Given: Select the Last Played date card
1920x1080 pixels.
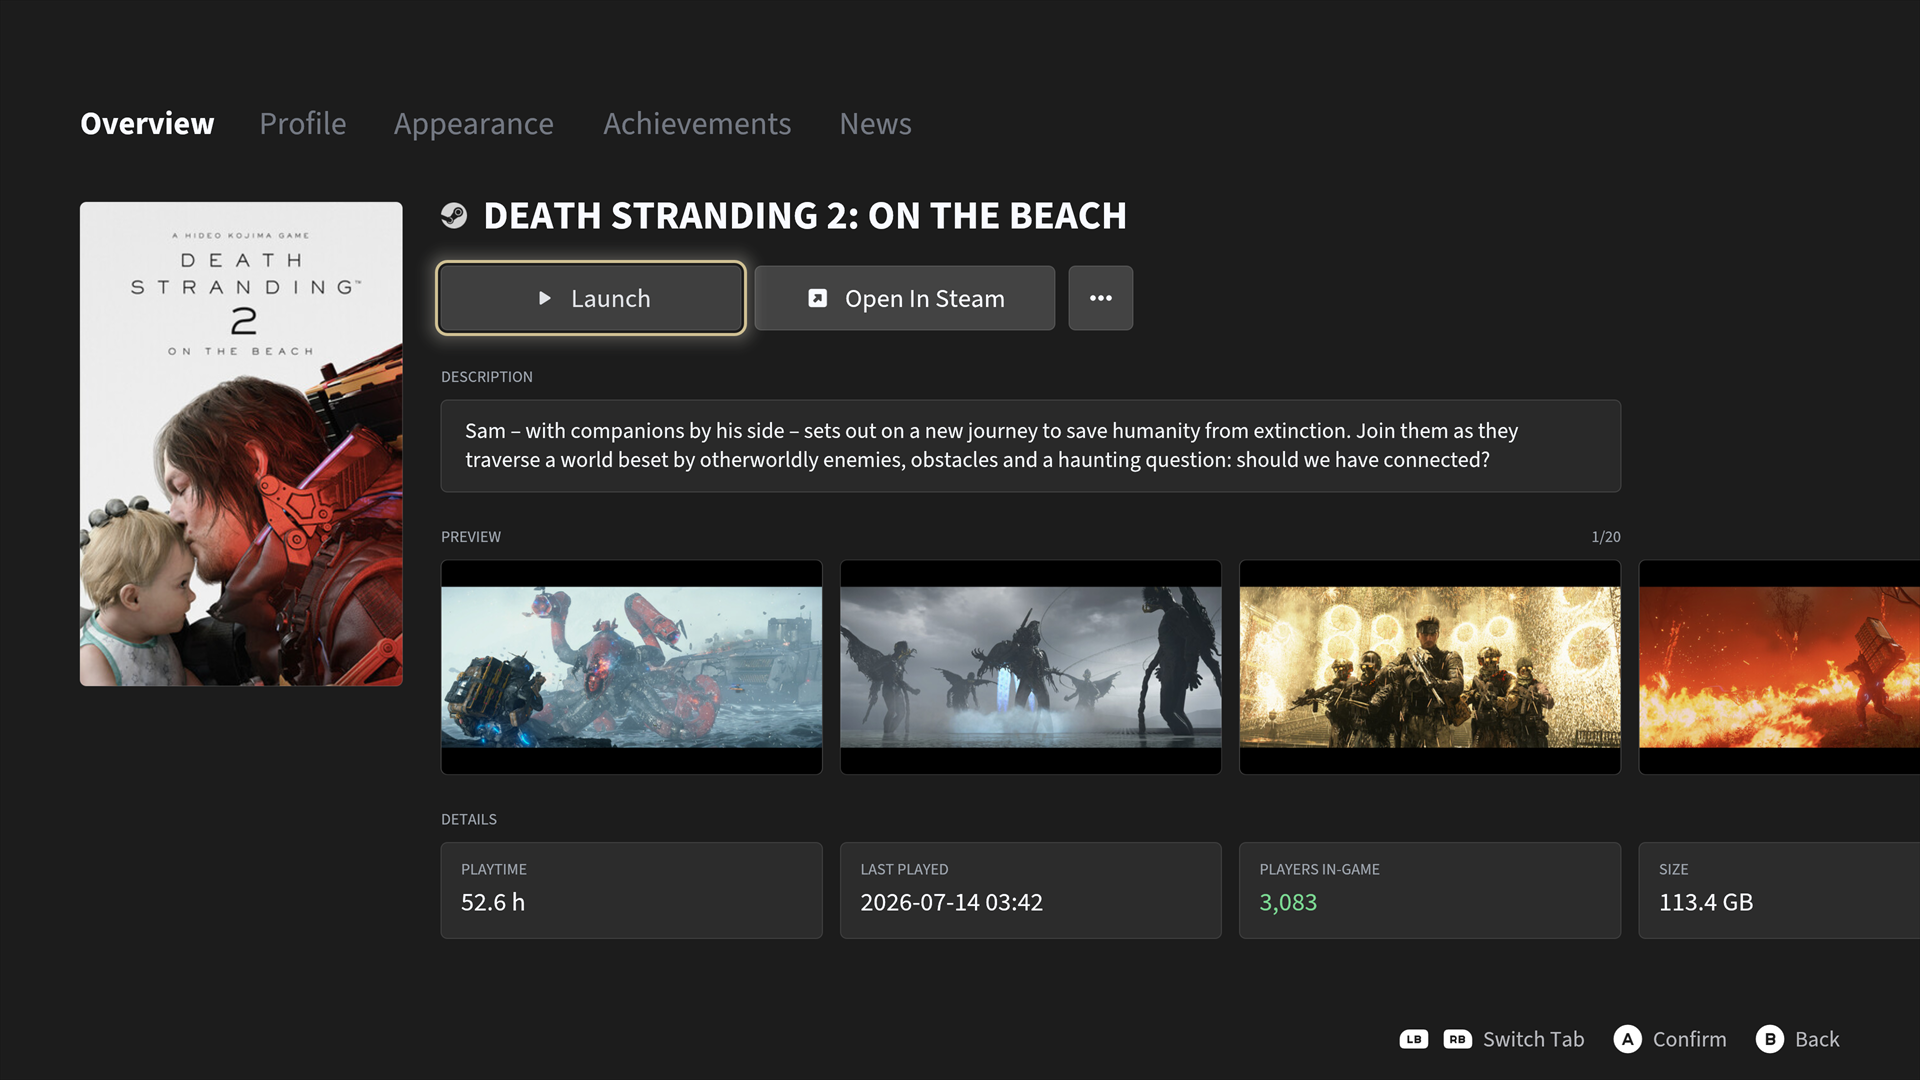Looking at the screenshot, I should click(x=1031, y=890).
